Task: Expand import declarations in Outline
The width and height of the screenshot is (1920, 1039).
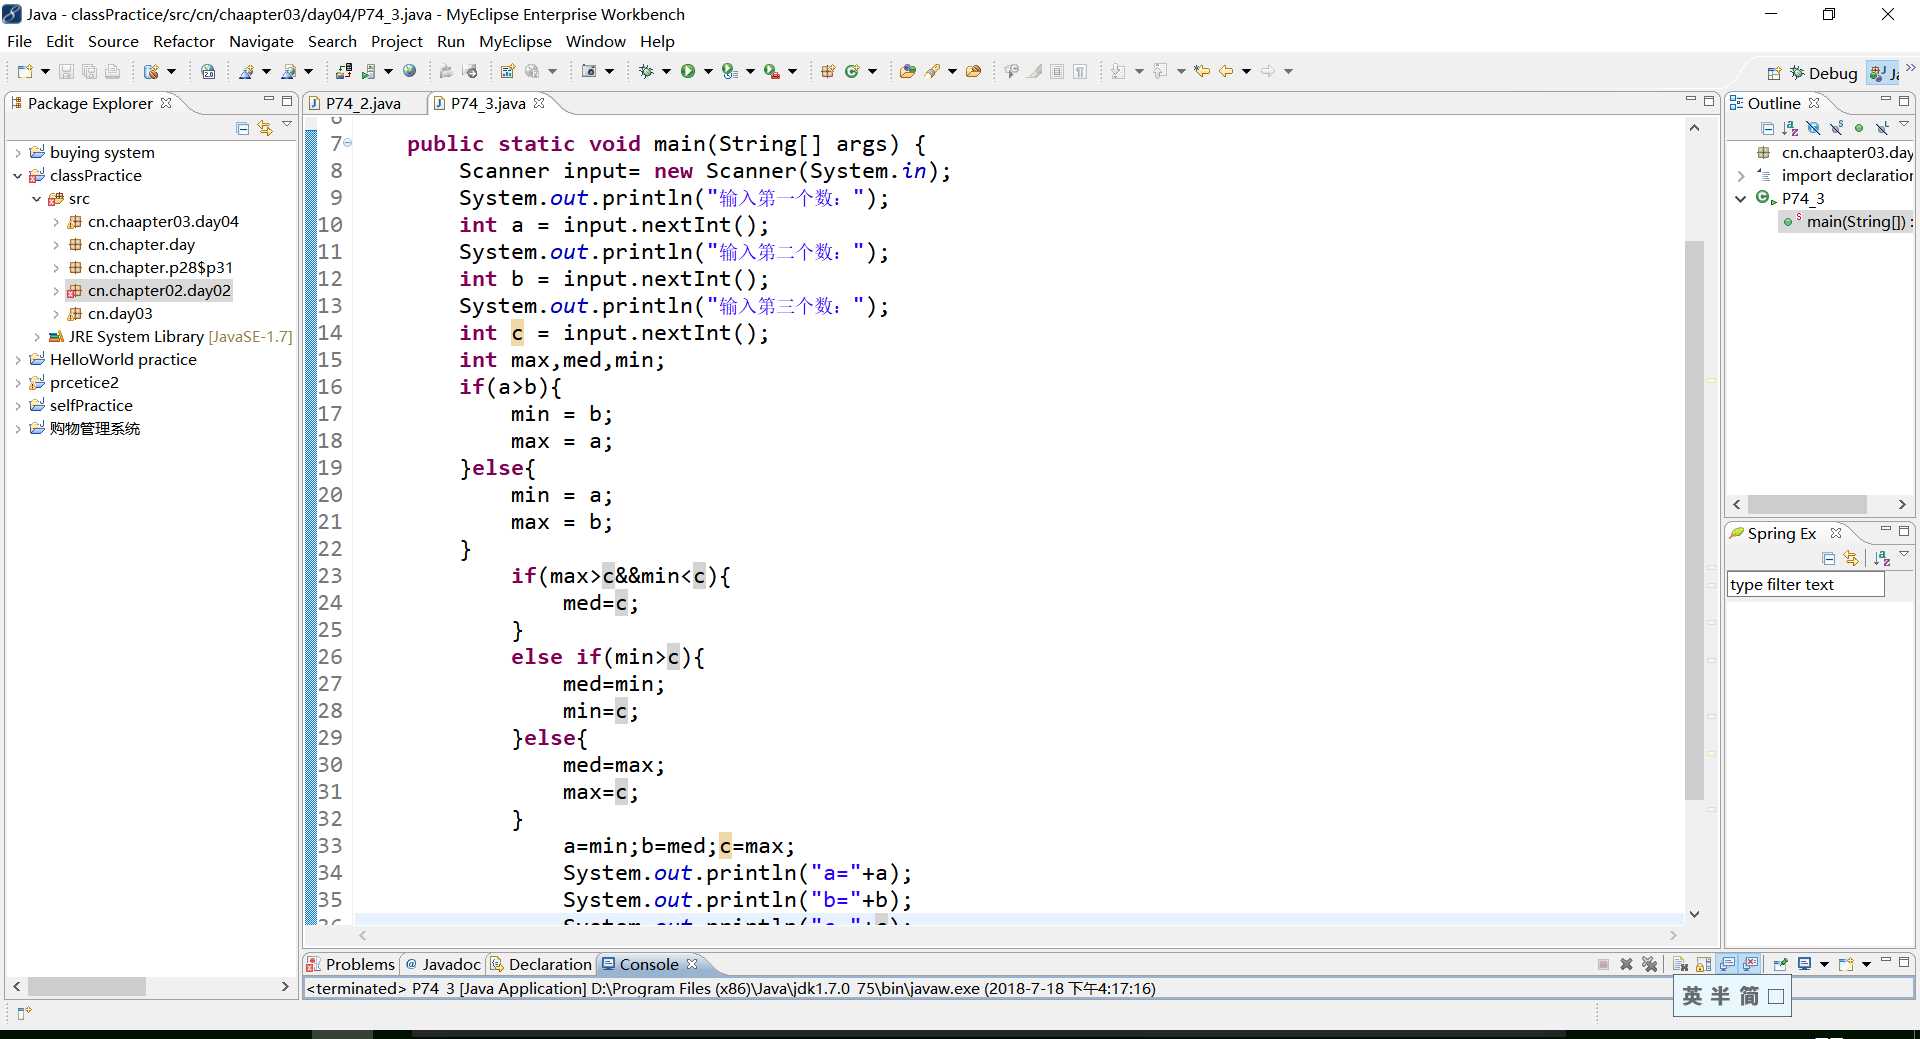Action: [1741, 176]
